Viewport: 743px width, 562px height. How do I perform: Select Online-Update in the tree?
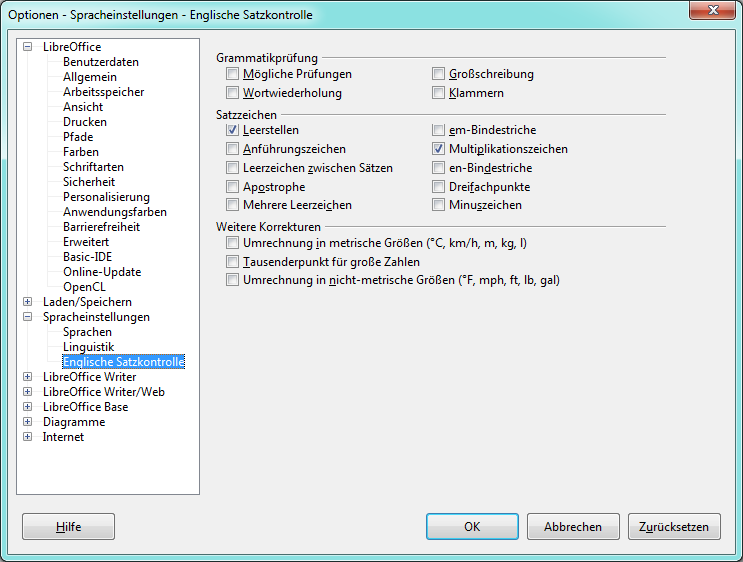102,272
